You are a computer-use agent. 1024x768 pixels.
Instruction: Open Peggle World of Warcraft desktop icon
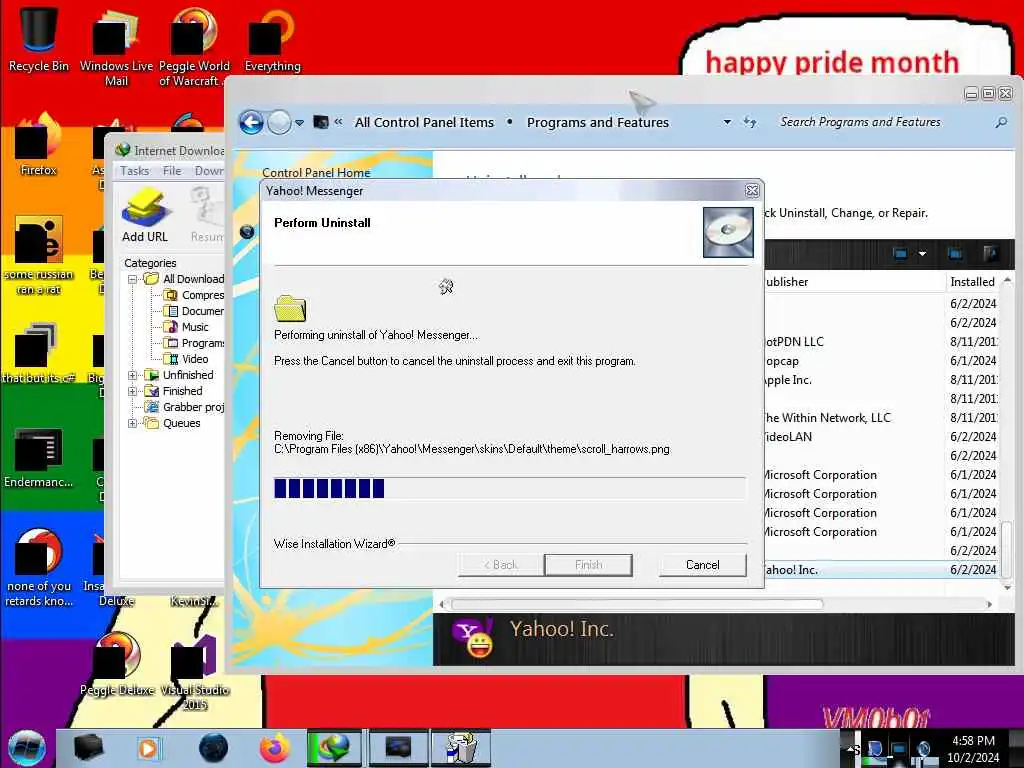pyautogui.click(x=194, y=46)
